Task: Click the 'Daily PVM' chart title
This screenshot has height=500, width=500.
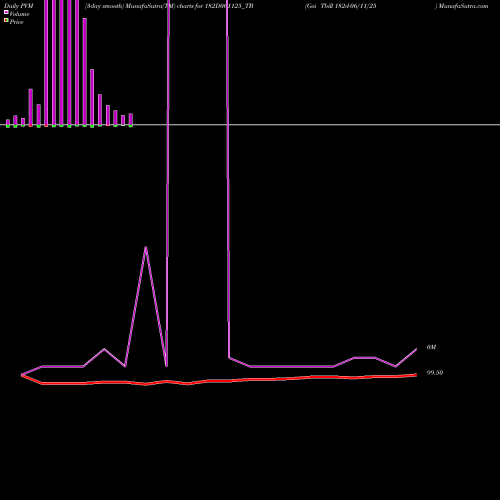Action: pos(19,6)
